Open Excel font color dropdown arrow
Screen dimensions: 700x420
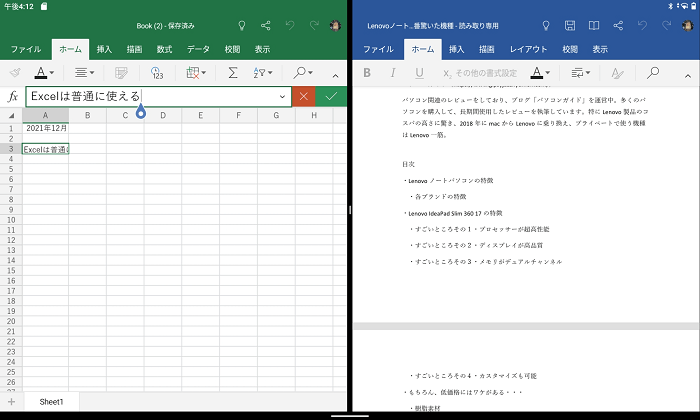pos(52,73)
